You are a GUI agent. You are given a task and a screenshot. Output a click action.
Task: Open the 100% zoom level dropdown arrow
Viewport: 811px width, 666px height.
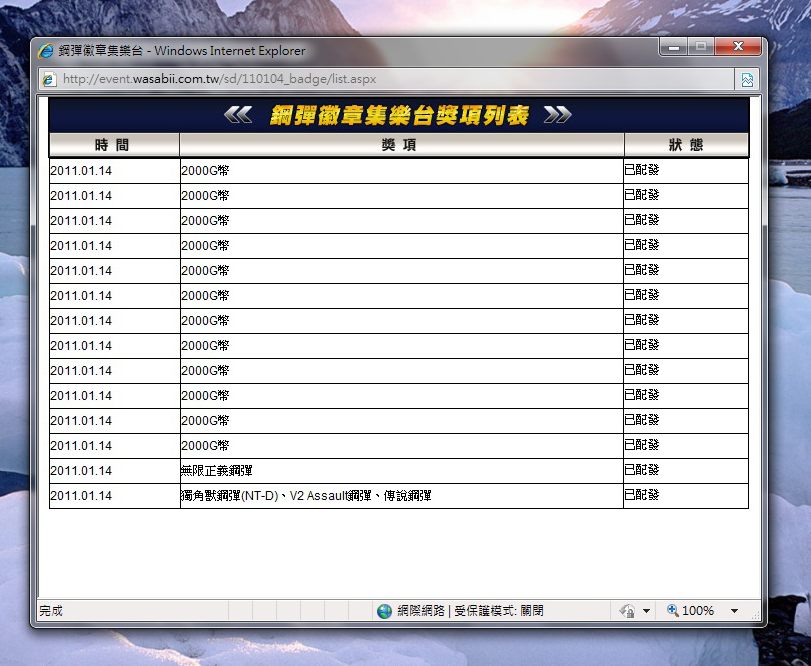tap(734, 611)
